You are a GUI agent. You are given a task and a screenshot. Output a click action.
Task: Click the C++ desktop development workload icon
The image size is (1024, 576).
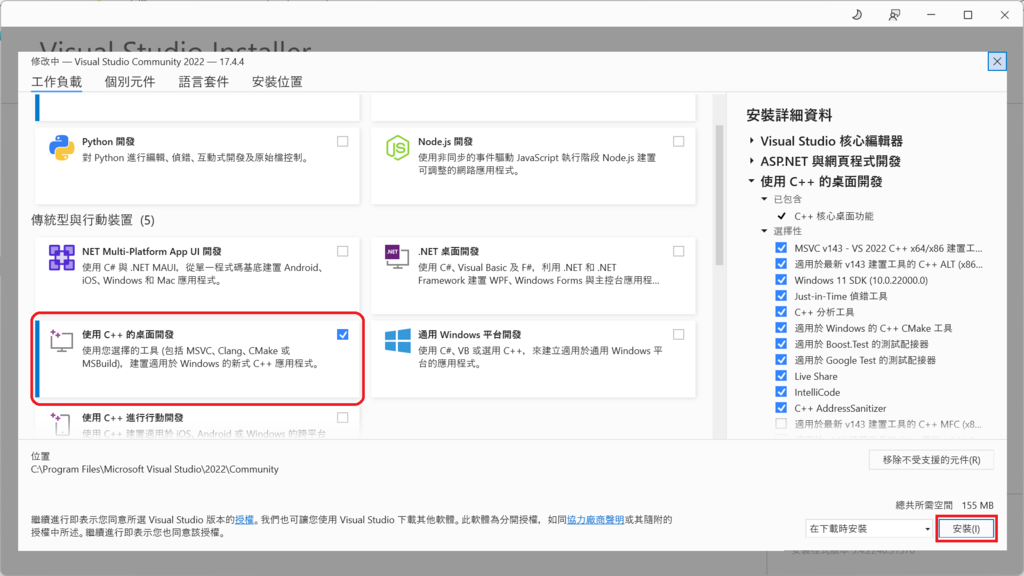pos(61,340)
